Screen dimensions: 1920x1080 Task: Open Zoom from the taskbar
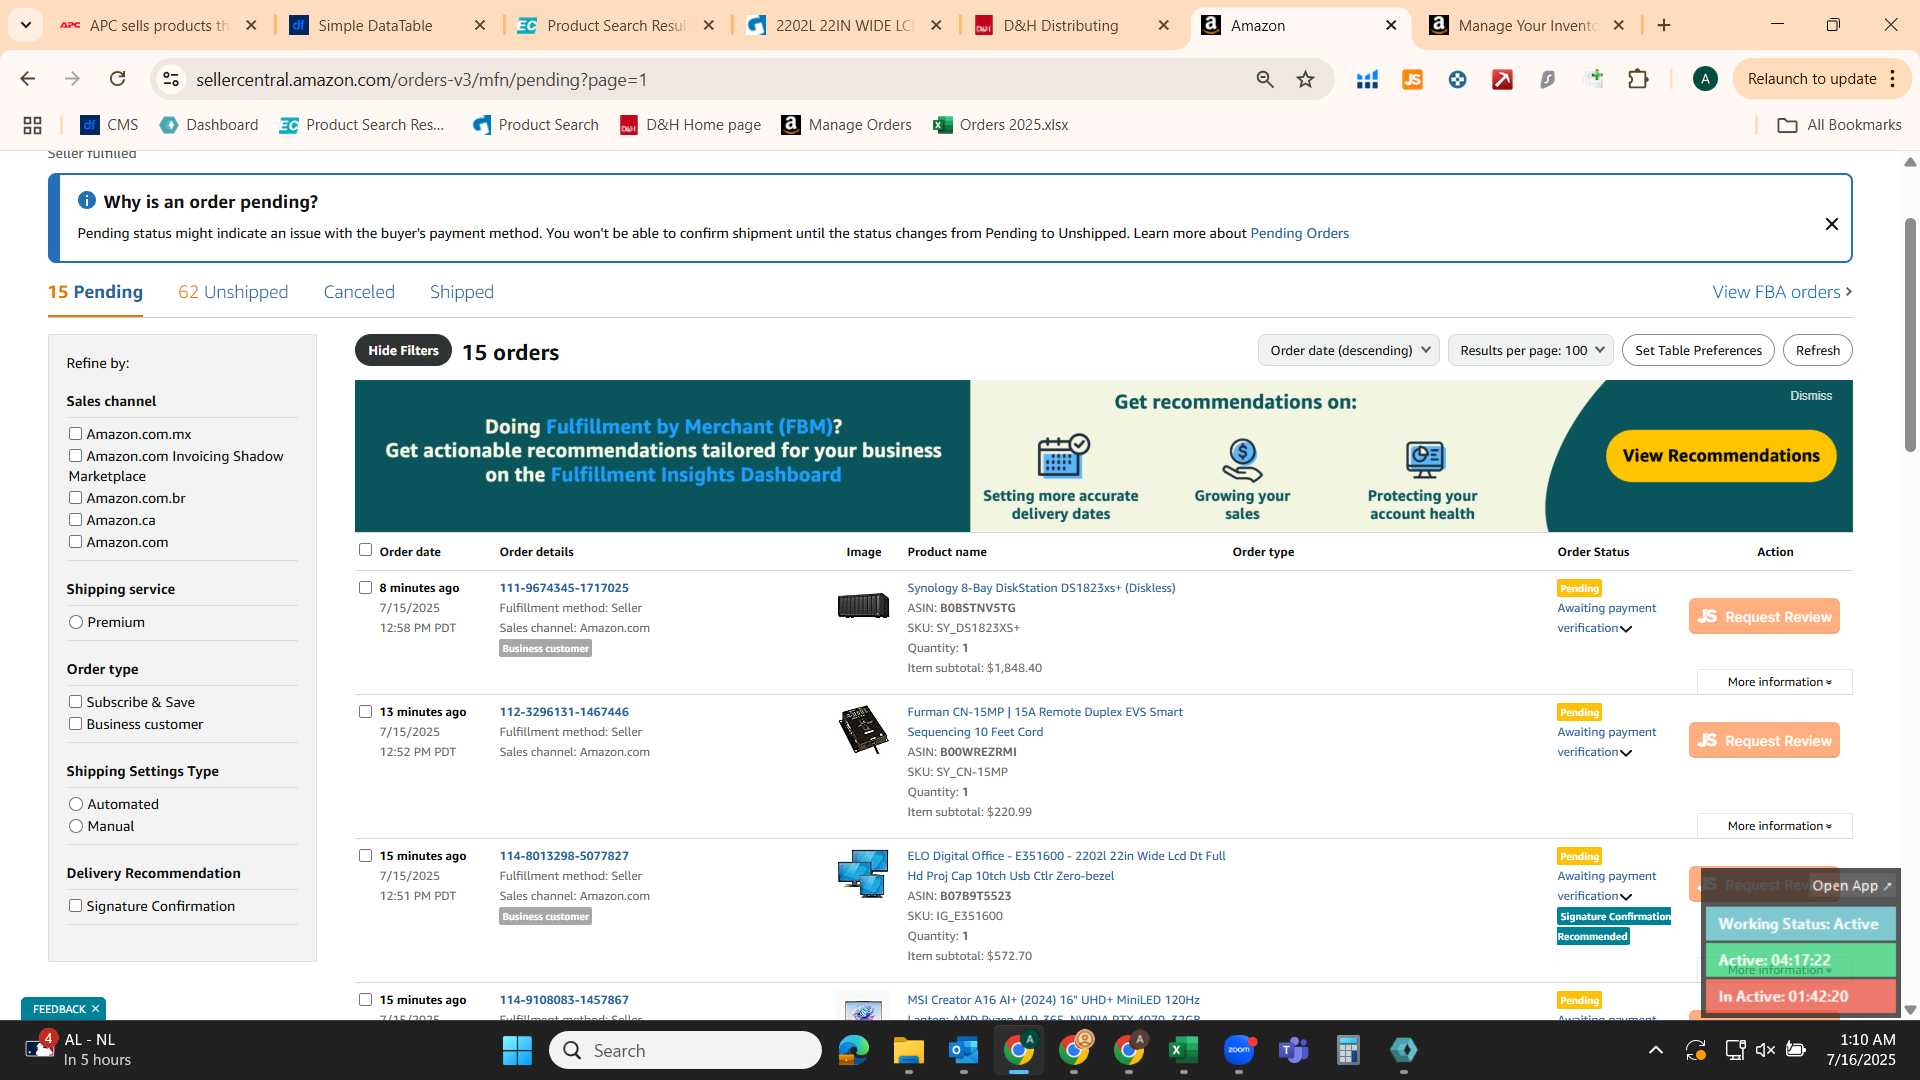click(1238, 1050)
